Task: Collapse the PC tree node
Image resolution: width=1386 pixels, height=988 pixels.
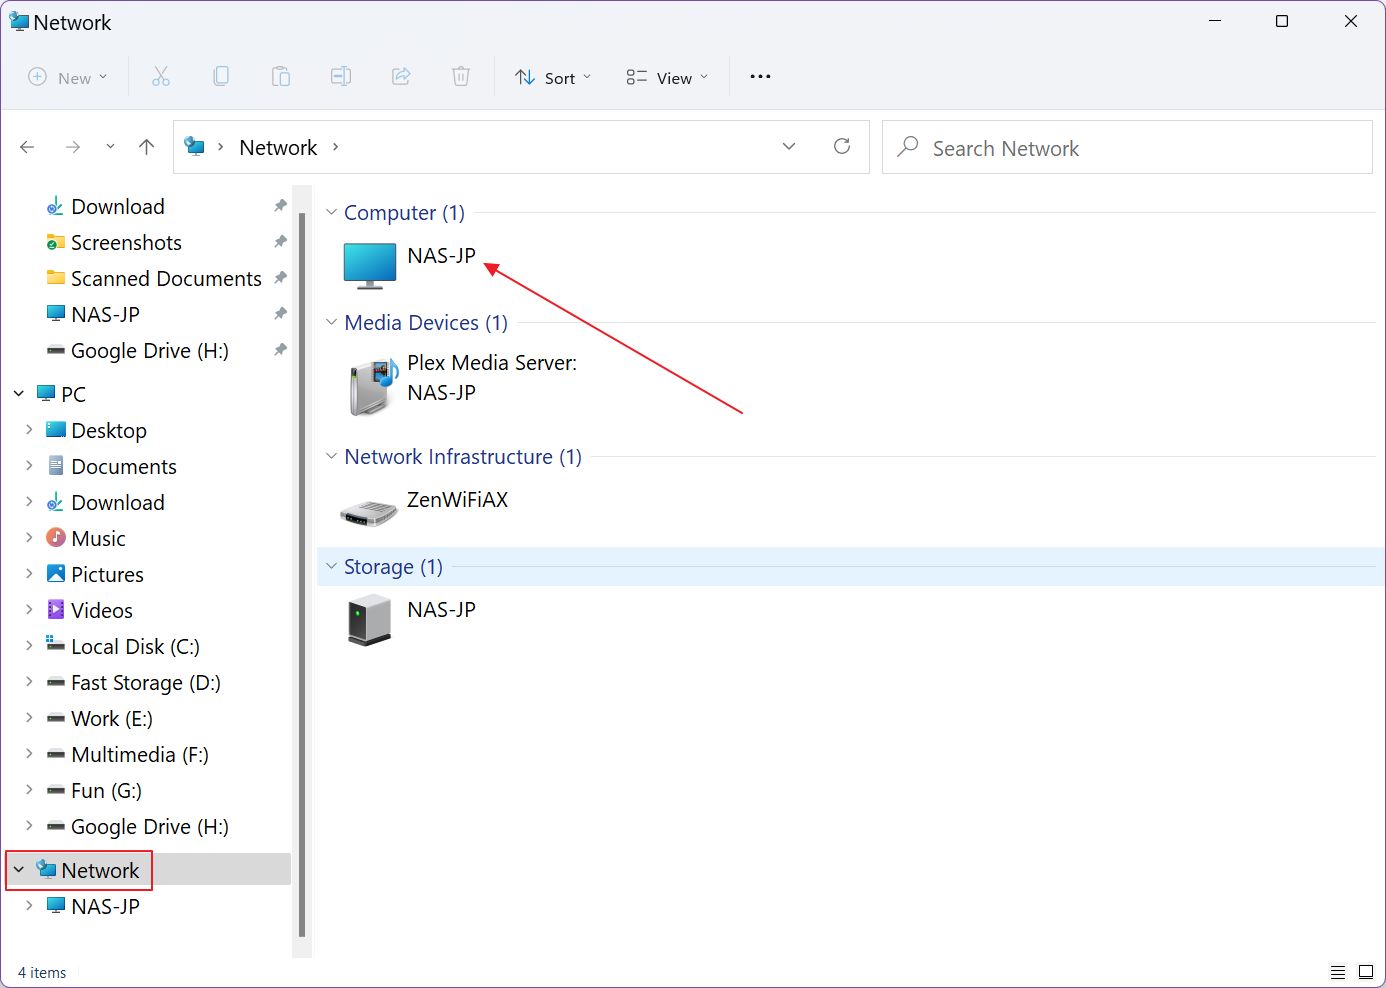Action: (x=18, y=394)
